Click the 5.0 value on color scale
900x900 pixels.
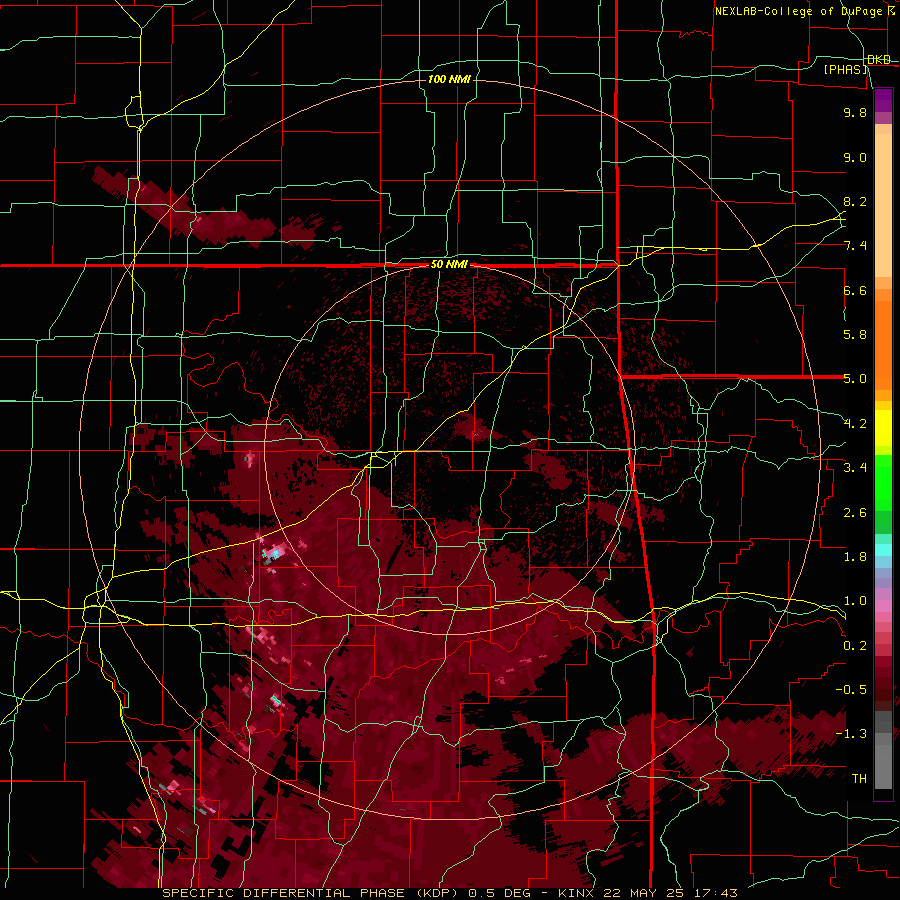point(855,379)
